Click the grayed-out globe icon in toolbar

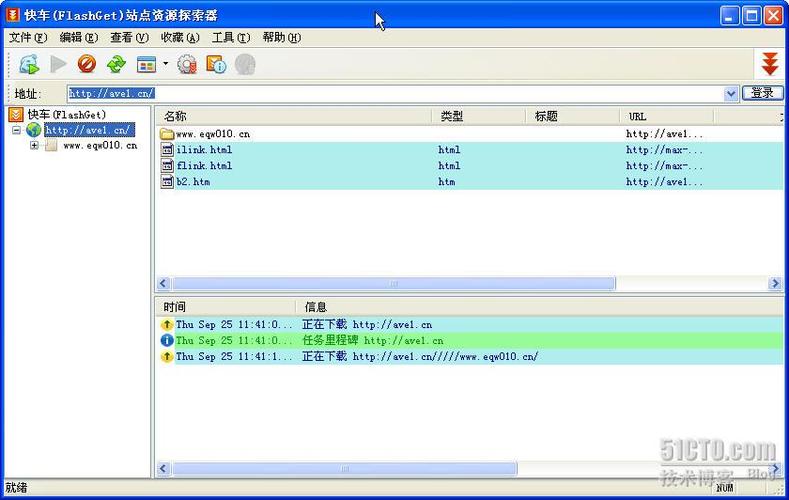[246, 64]
